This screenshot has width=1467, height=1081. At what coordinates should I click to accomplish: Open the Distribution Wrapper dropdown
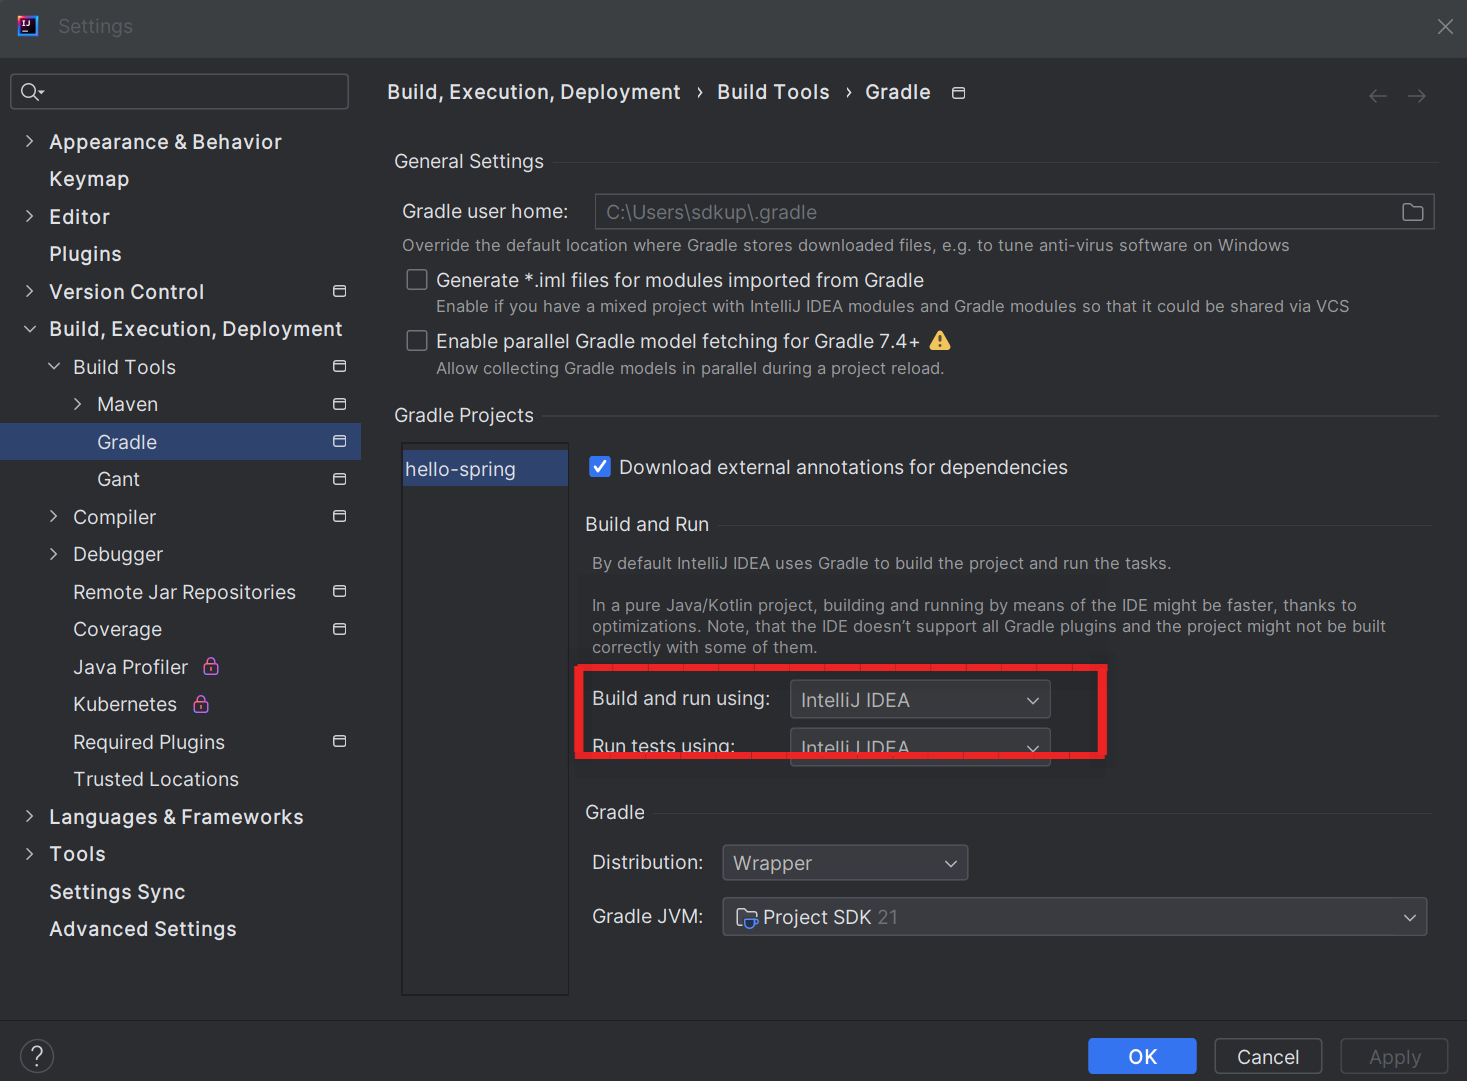click(845, 863)
